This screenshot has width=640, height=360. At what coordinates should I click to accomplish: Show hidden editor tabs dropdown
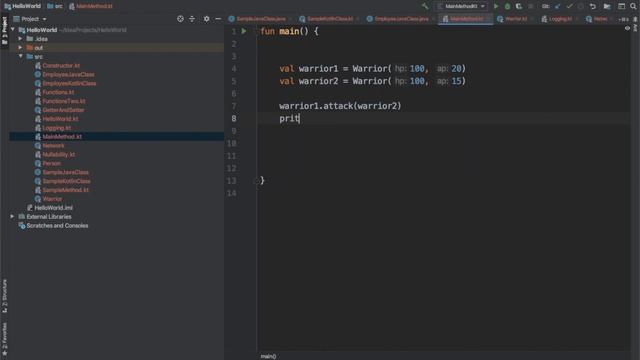[623, 19]
